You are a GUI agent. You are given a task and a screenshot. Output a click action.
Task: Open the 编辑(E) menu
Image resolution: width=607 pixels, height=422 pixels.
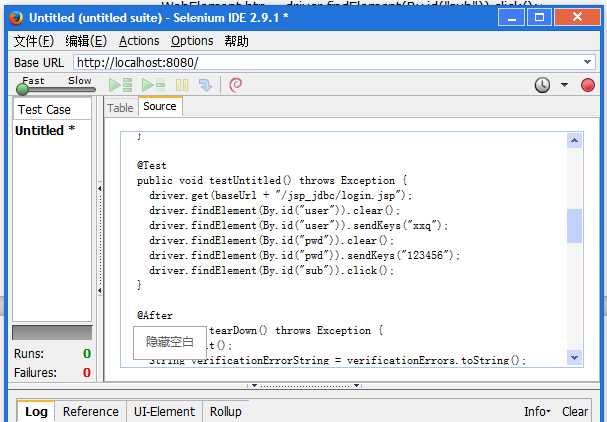click(x=86, y=41)
